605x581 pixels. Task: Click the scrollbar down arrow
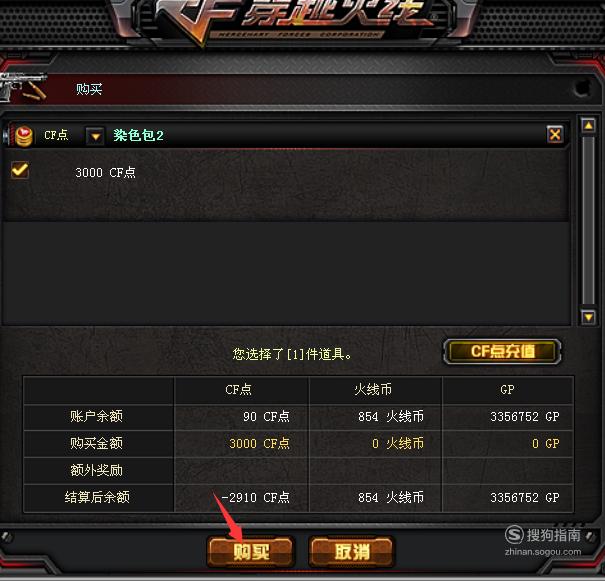[588, 317]
